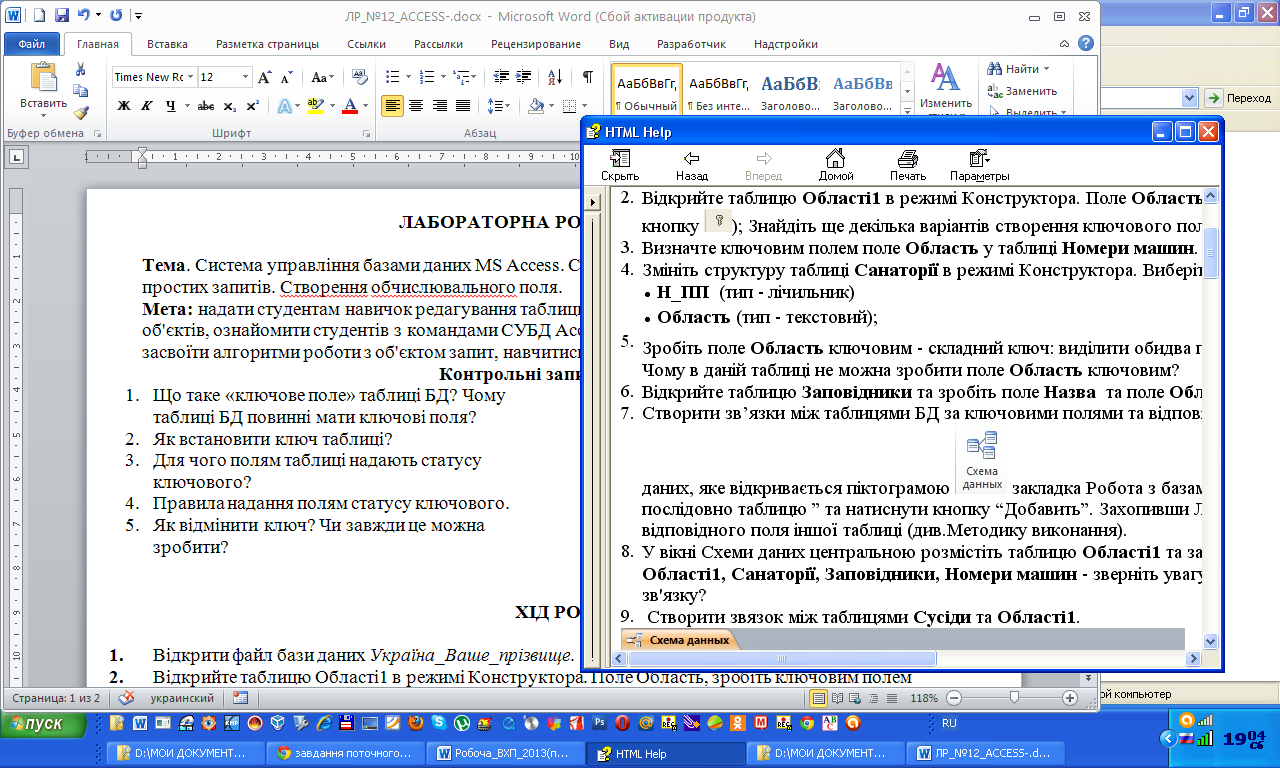Click the subscript x₂ icon
The width and height of the screenshot is (1280, 768).
(230, 106)
